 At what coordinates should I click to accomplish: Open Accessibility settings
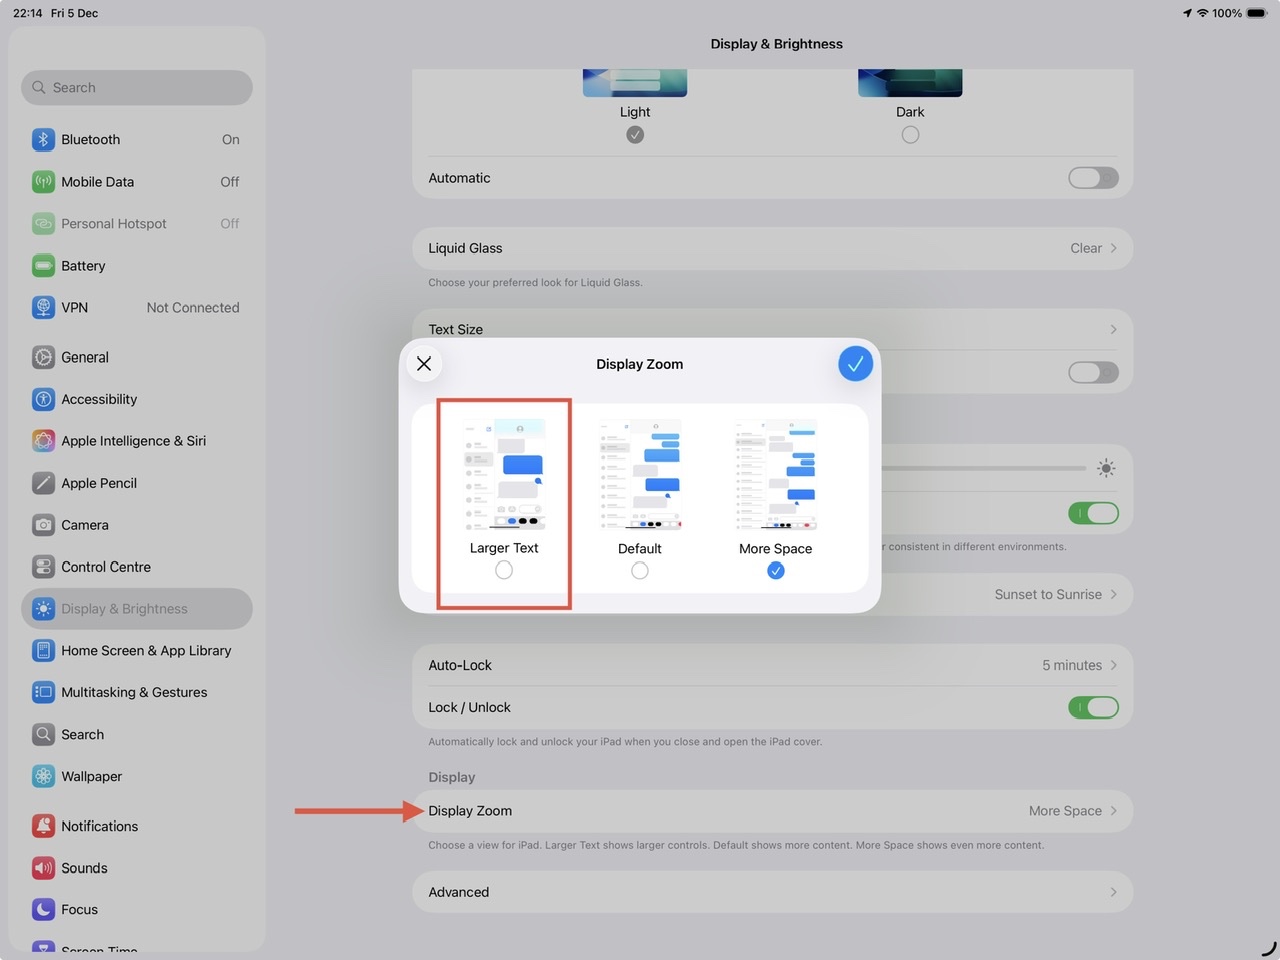point(137,399)
